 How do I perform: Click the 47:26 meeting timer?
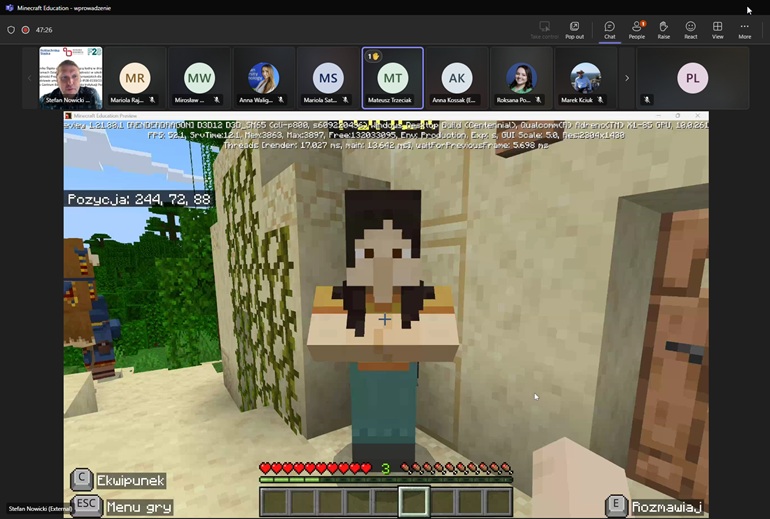(x=44, y=30)
